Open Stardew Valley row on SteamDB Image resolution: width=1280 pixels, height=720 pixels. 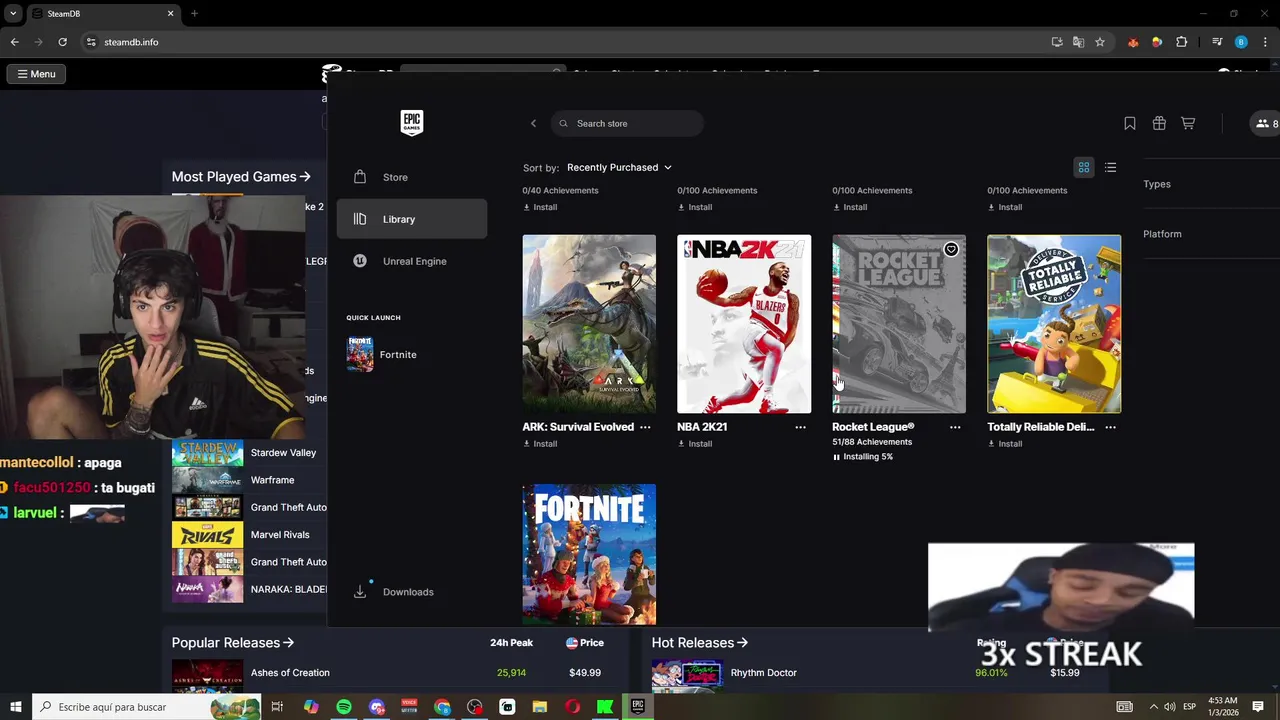(250, 453)
